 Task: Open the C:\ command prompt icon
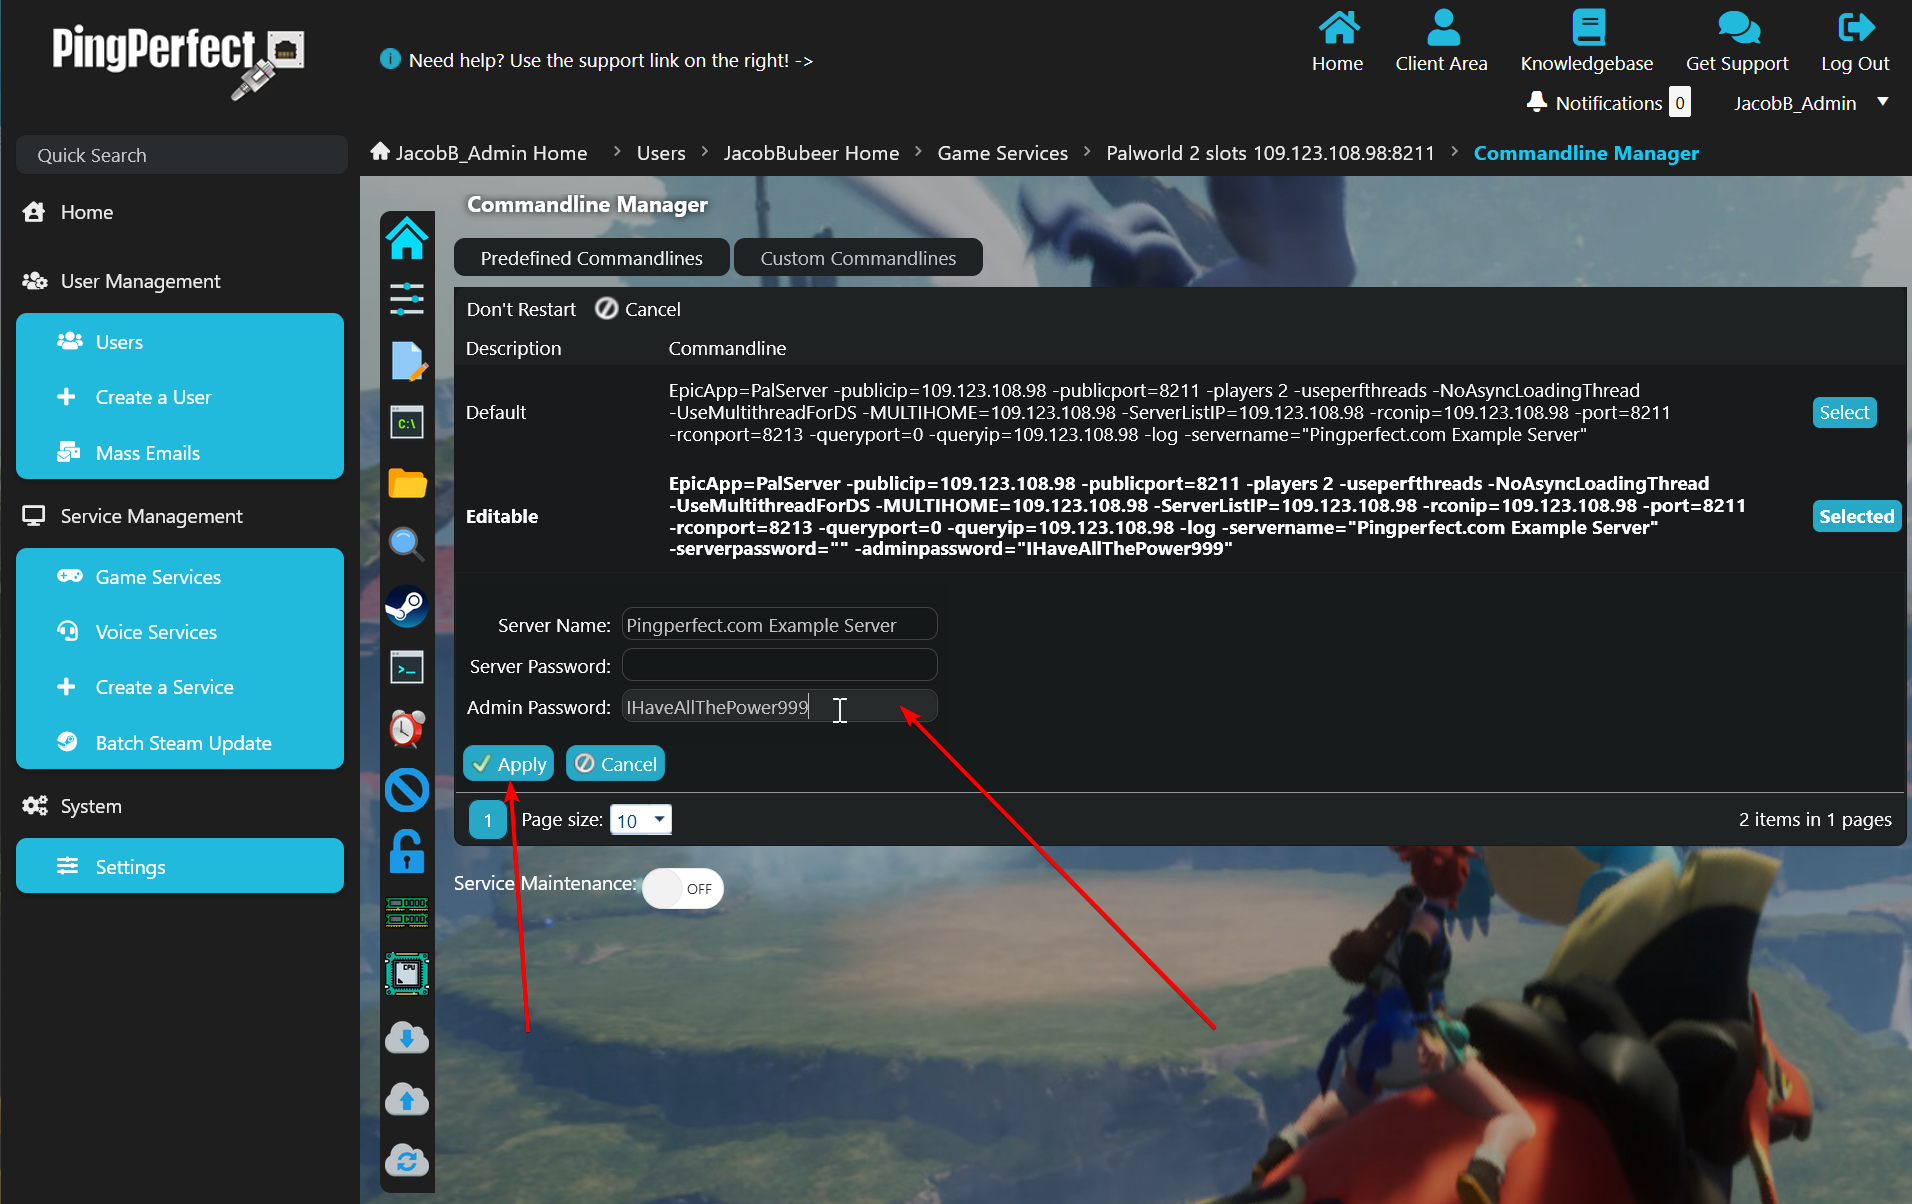pyautogui.click(x=407, y=423)
